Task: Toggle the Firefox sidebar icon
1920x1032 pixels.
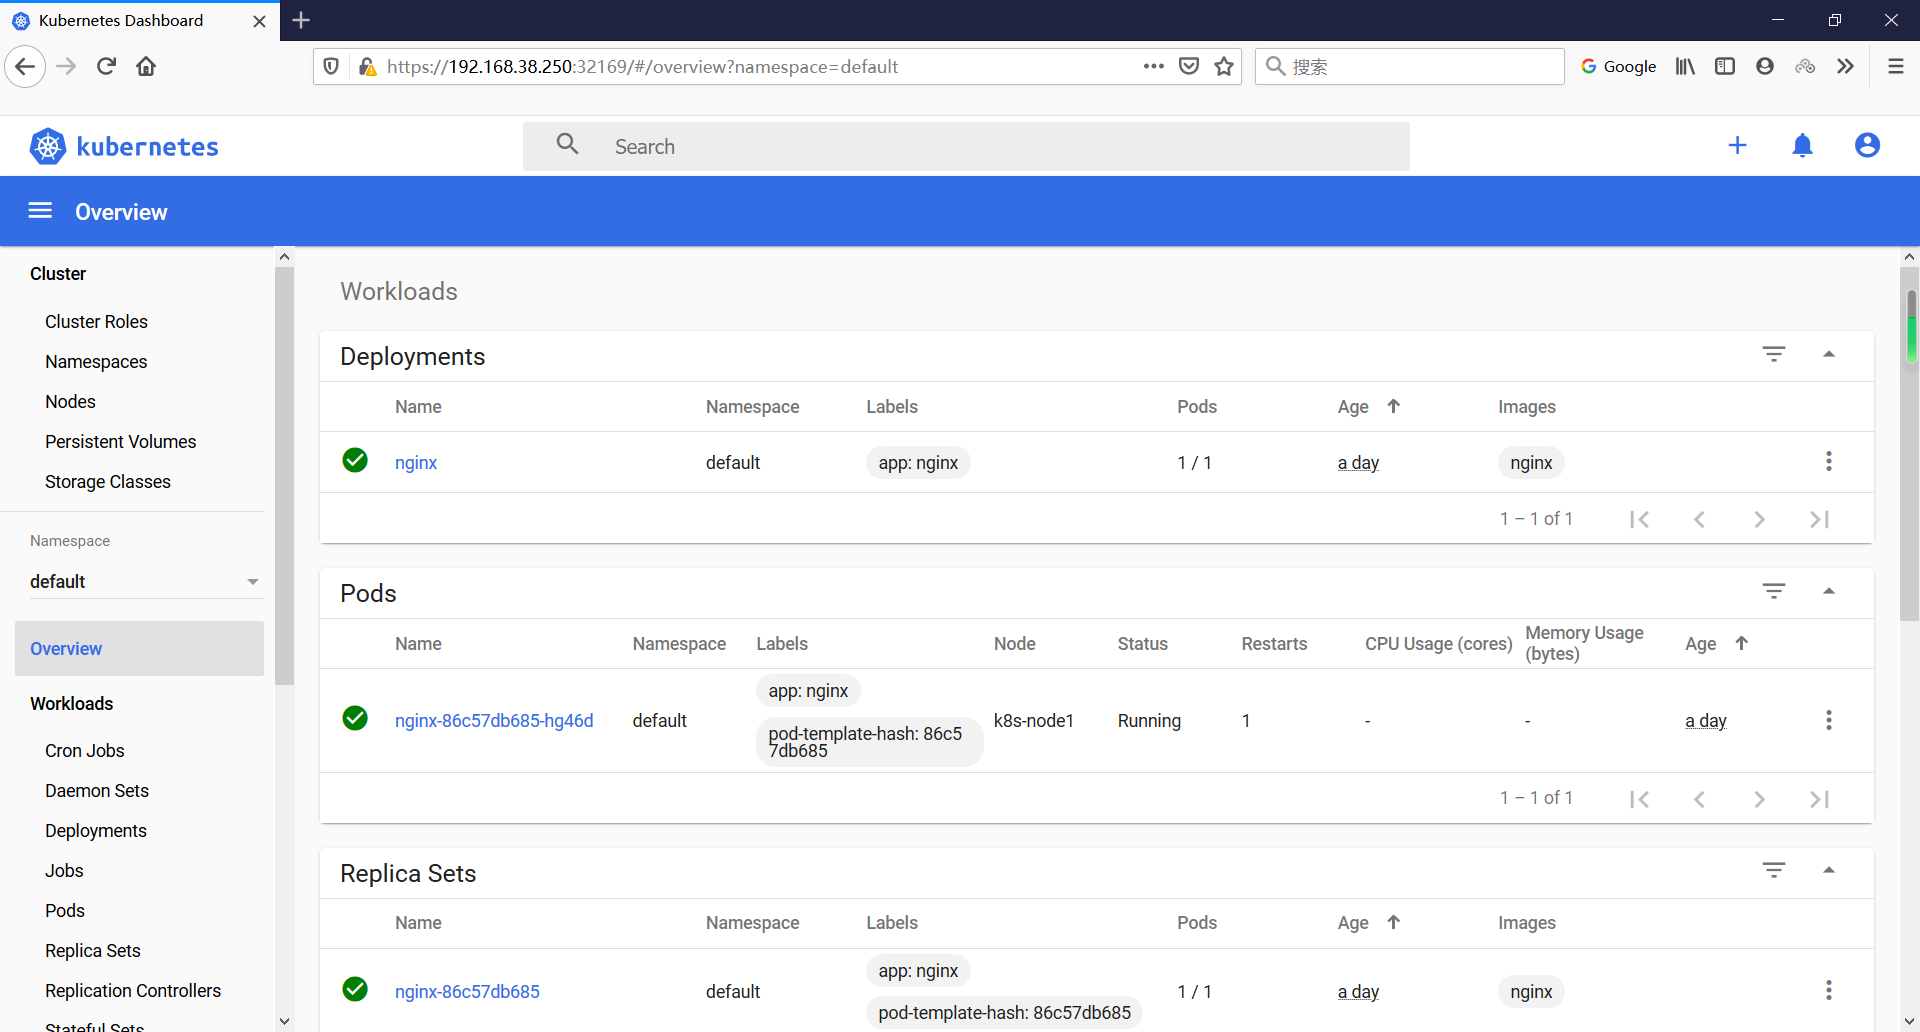Action: pos(1725,67)
